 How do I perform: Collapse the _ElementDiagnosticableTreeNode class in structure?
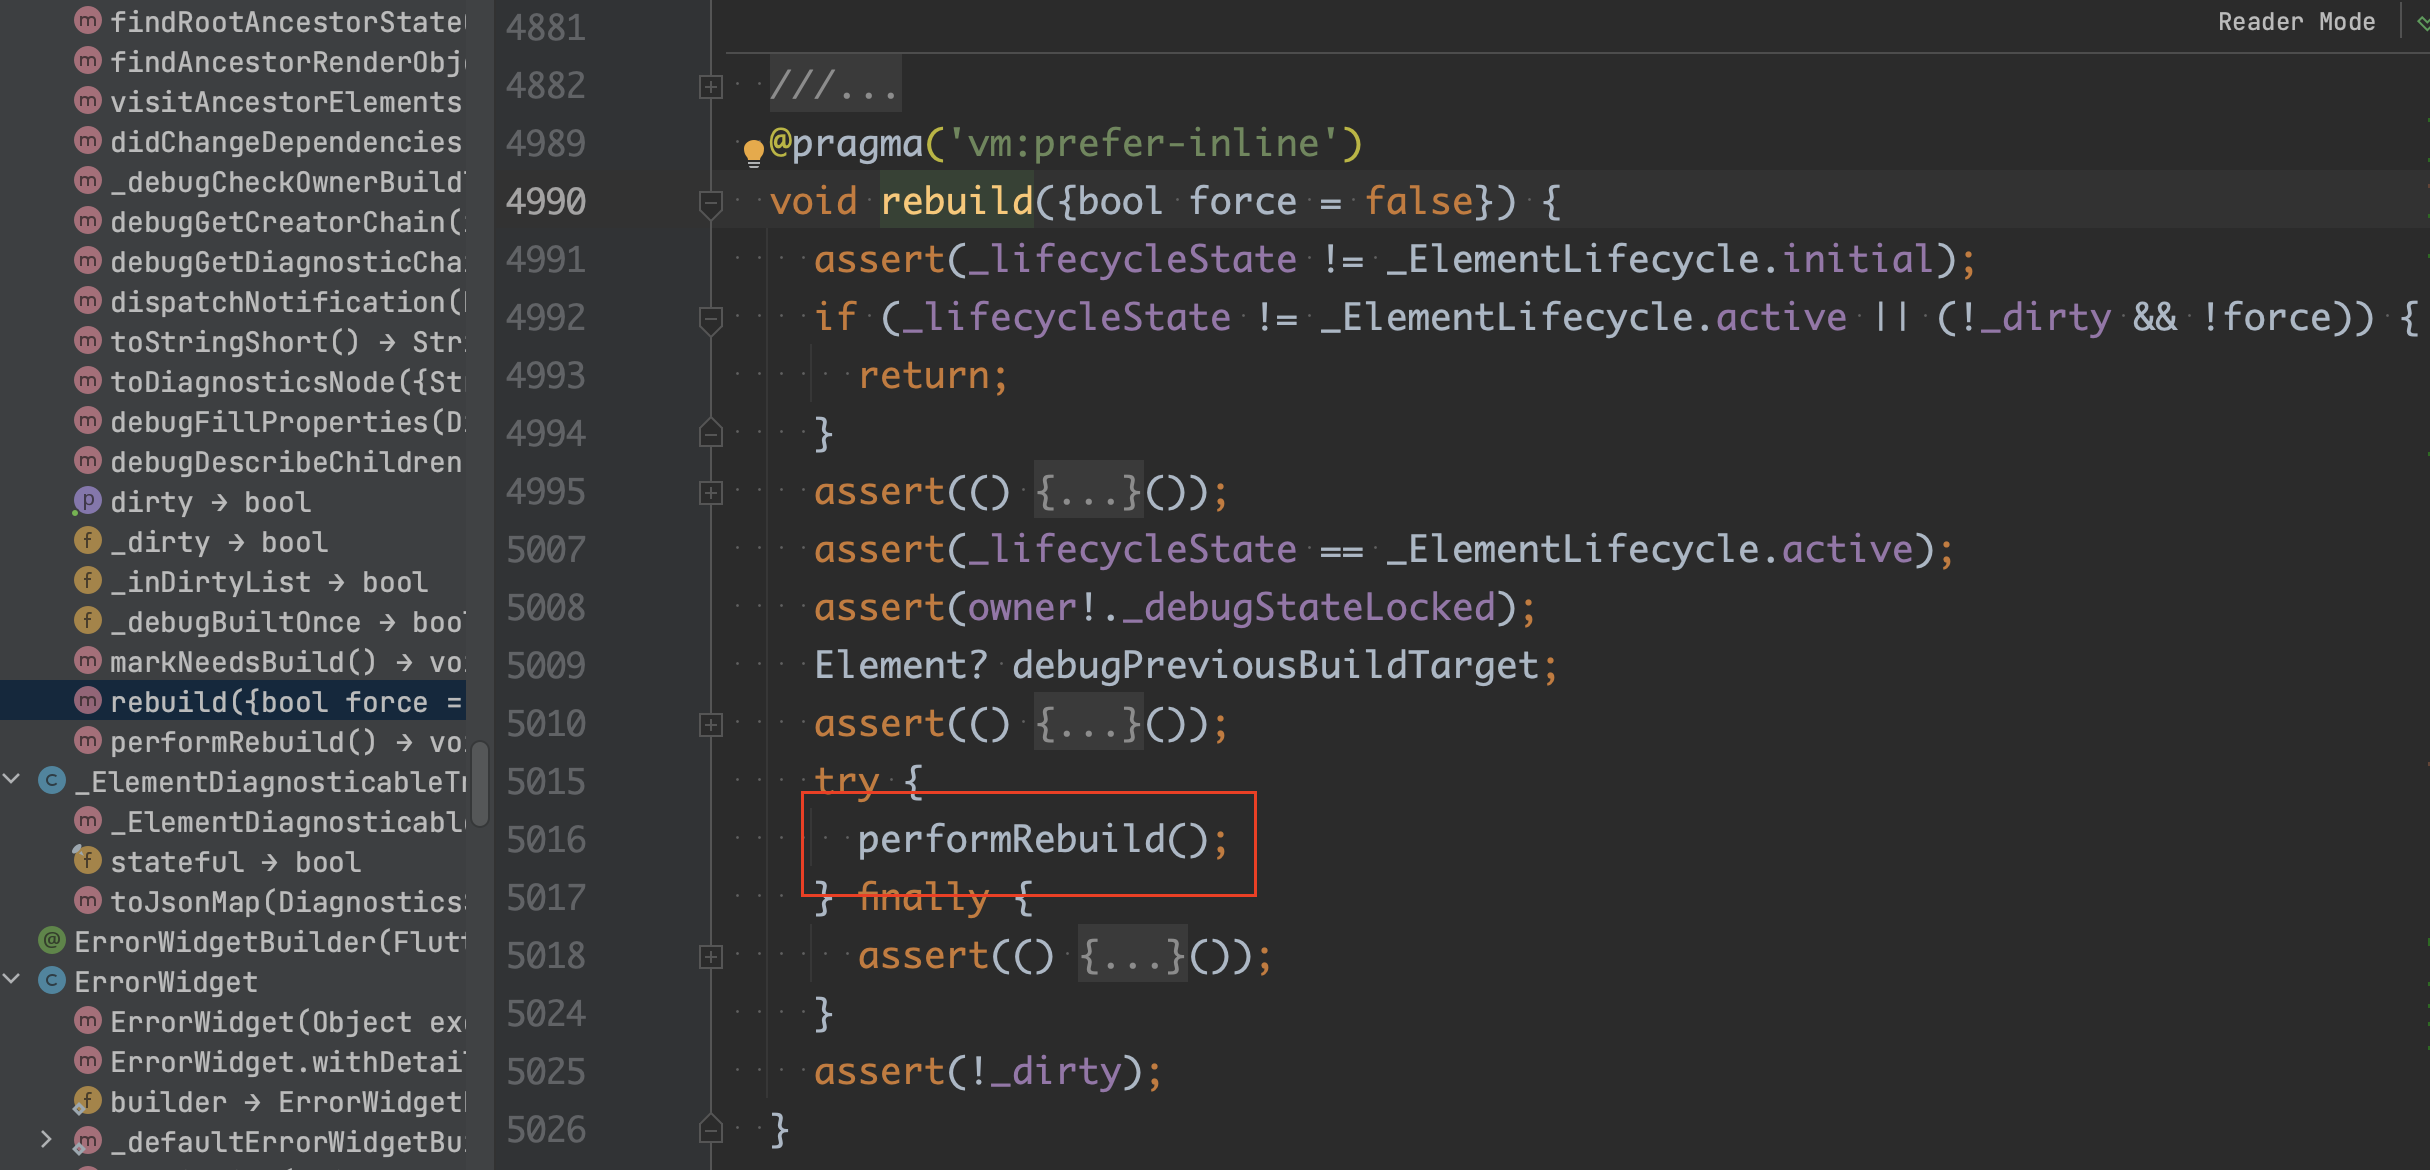pos(12,779)
